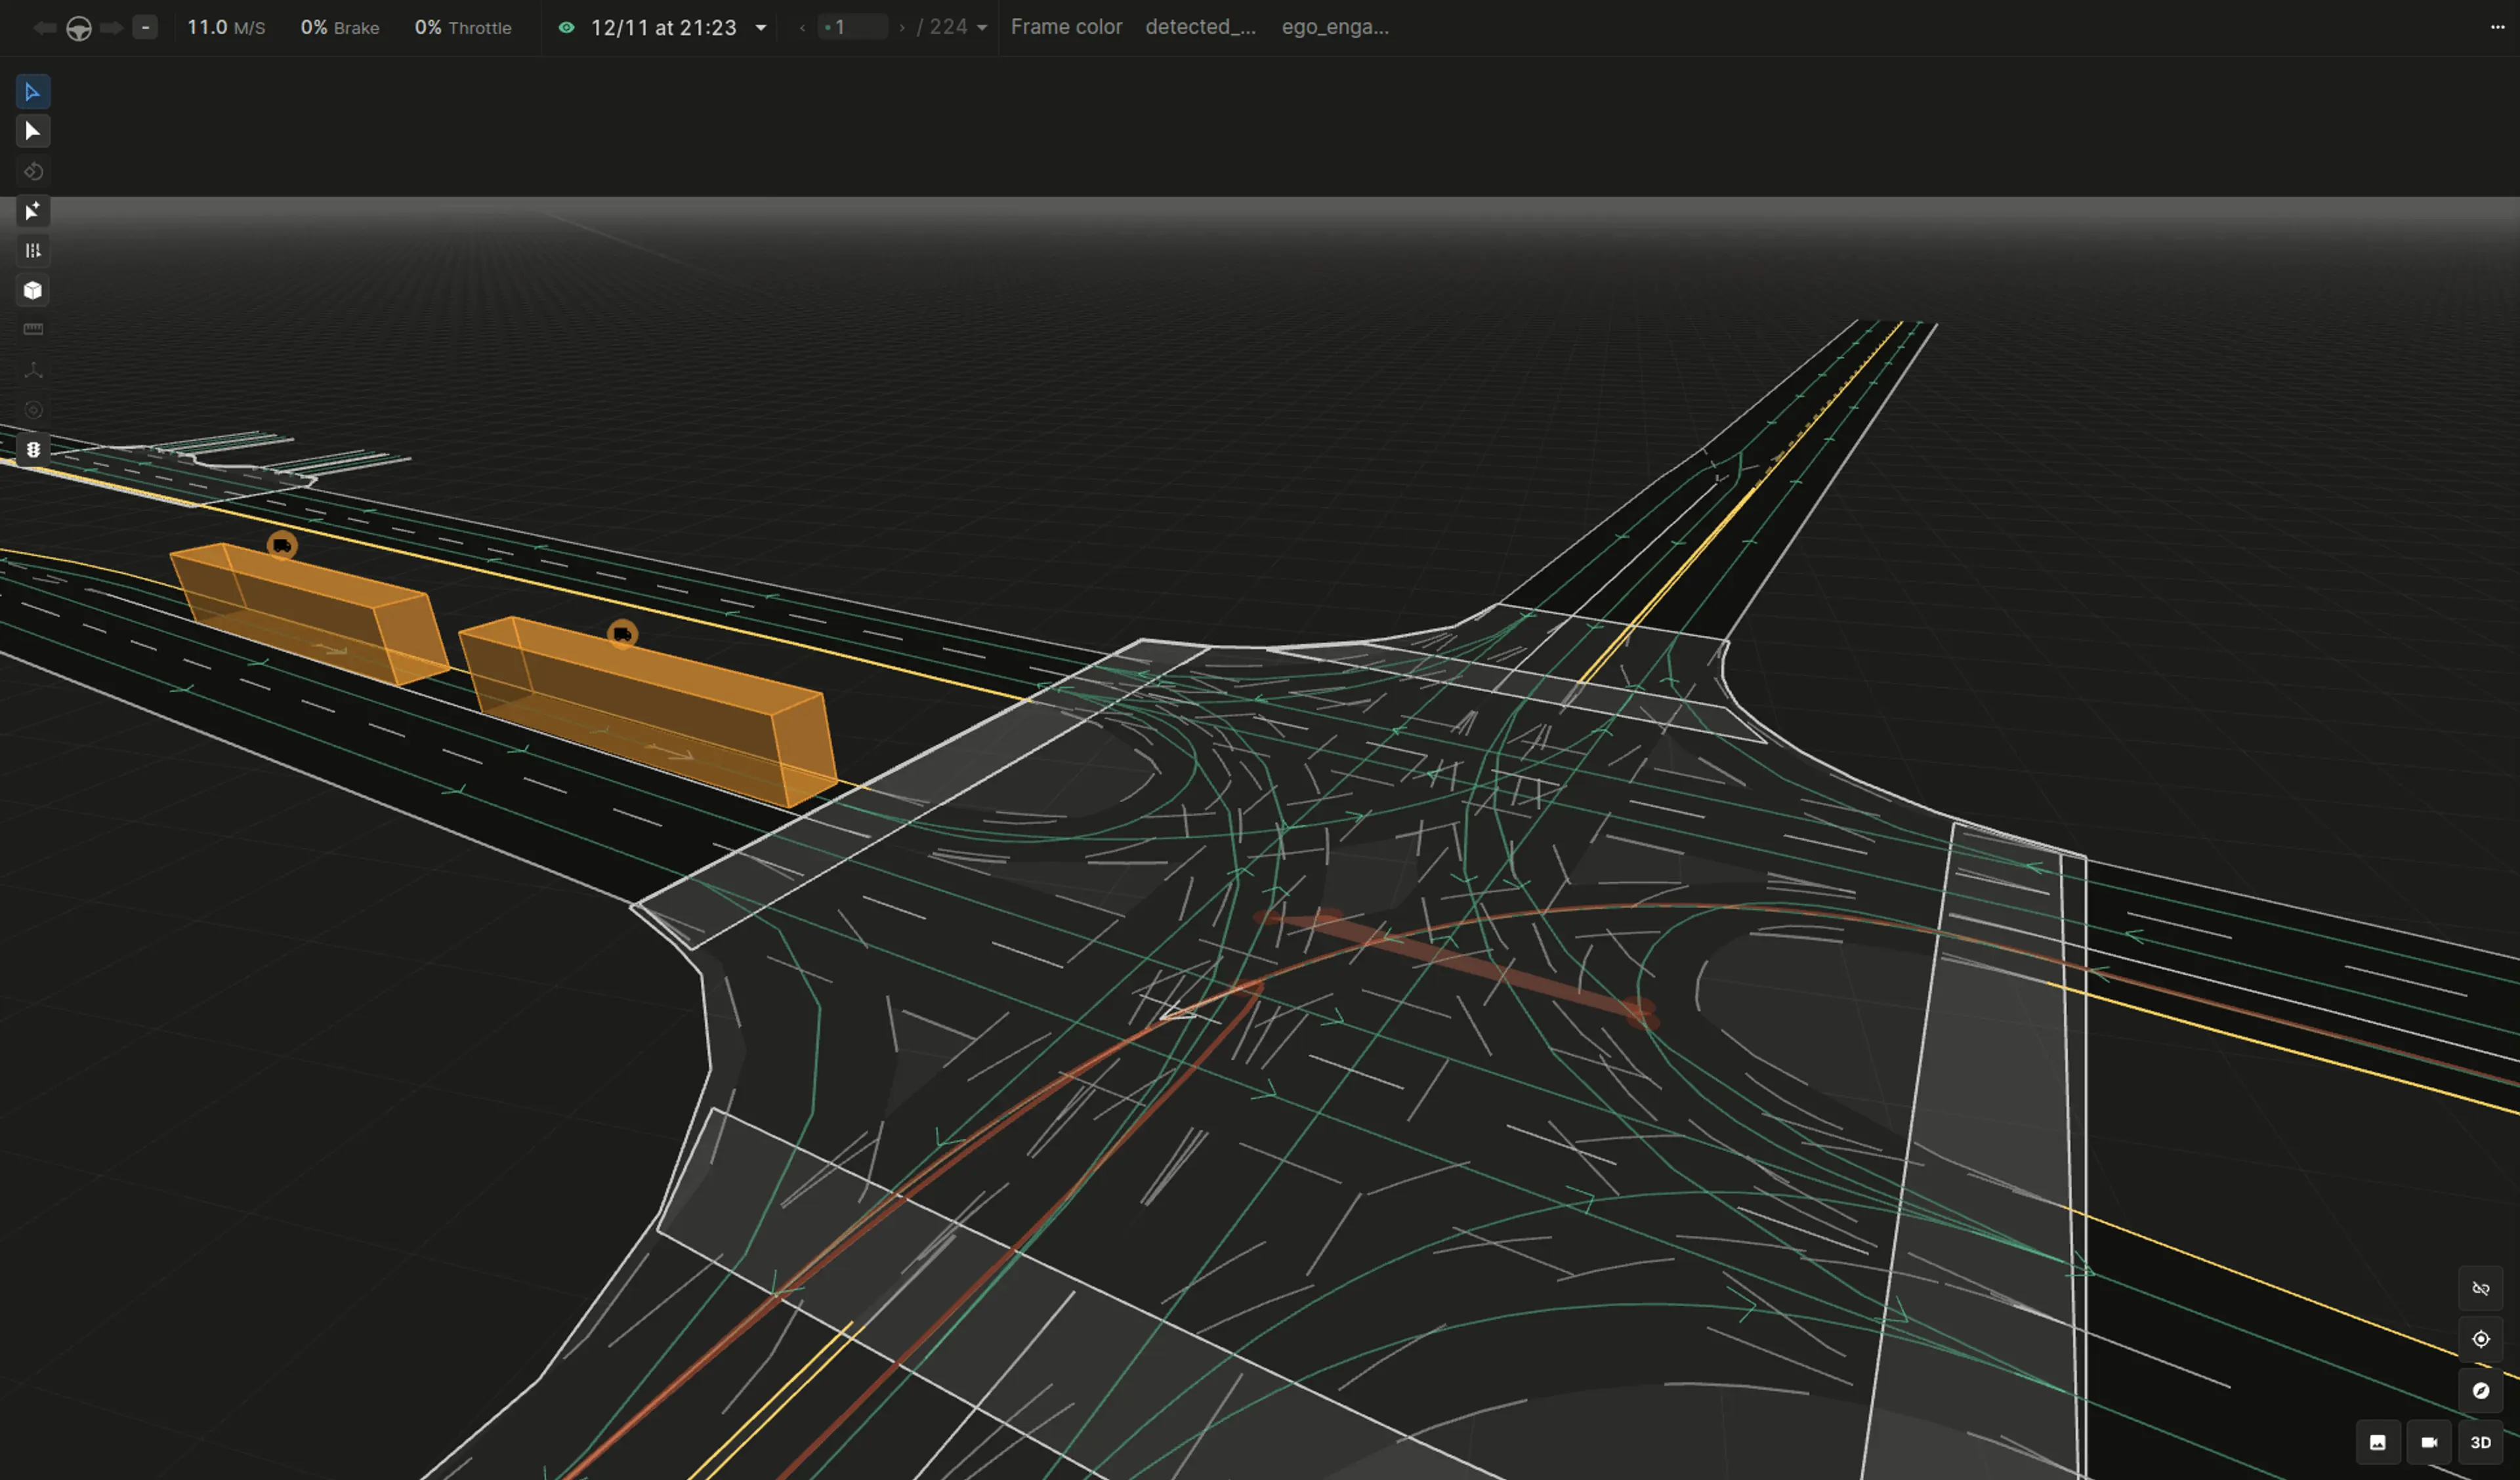
Task: Open the lane lines tool icon
Action: click(32, 250)
